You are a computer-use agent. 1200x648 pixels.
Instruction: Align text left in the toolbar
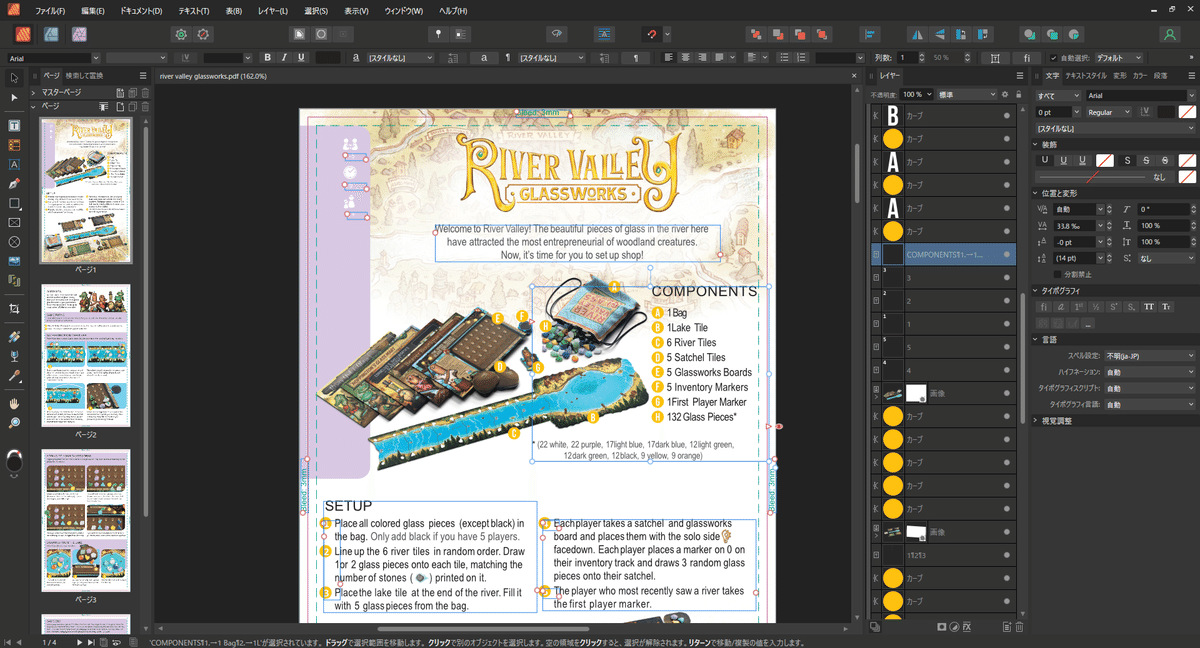click(x=667, y=57)
